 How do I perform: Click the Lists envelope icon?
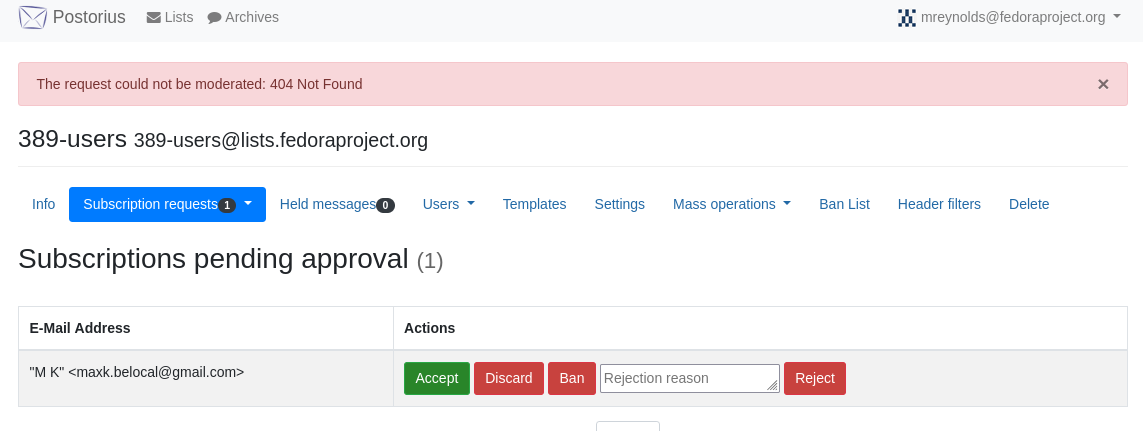click(x=154, y=18)
